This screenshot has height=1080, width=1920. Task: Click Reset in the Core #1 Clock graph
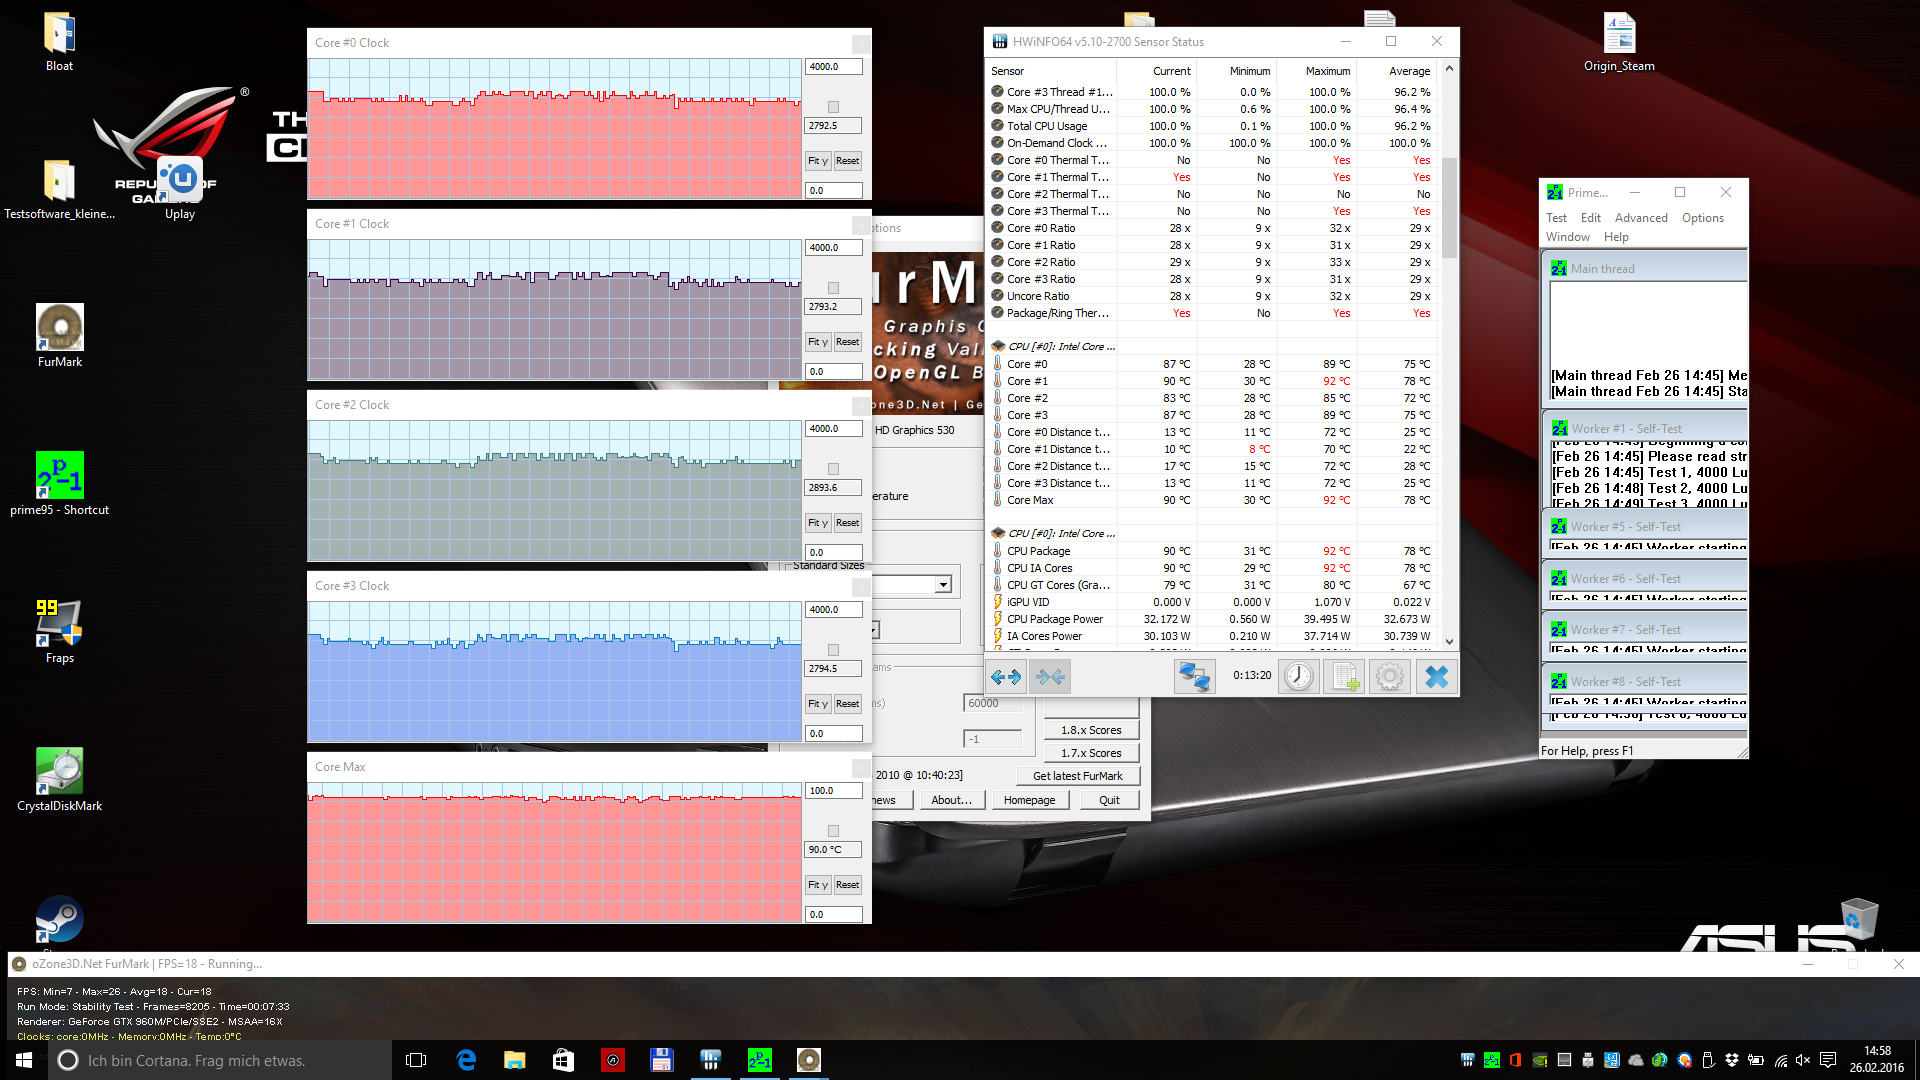pyautogui.click(x=847, y=342)
